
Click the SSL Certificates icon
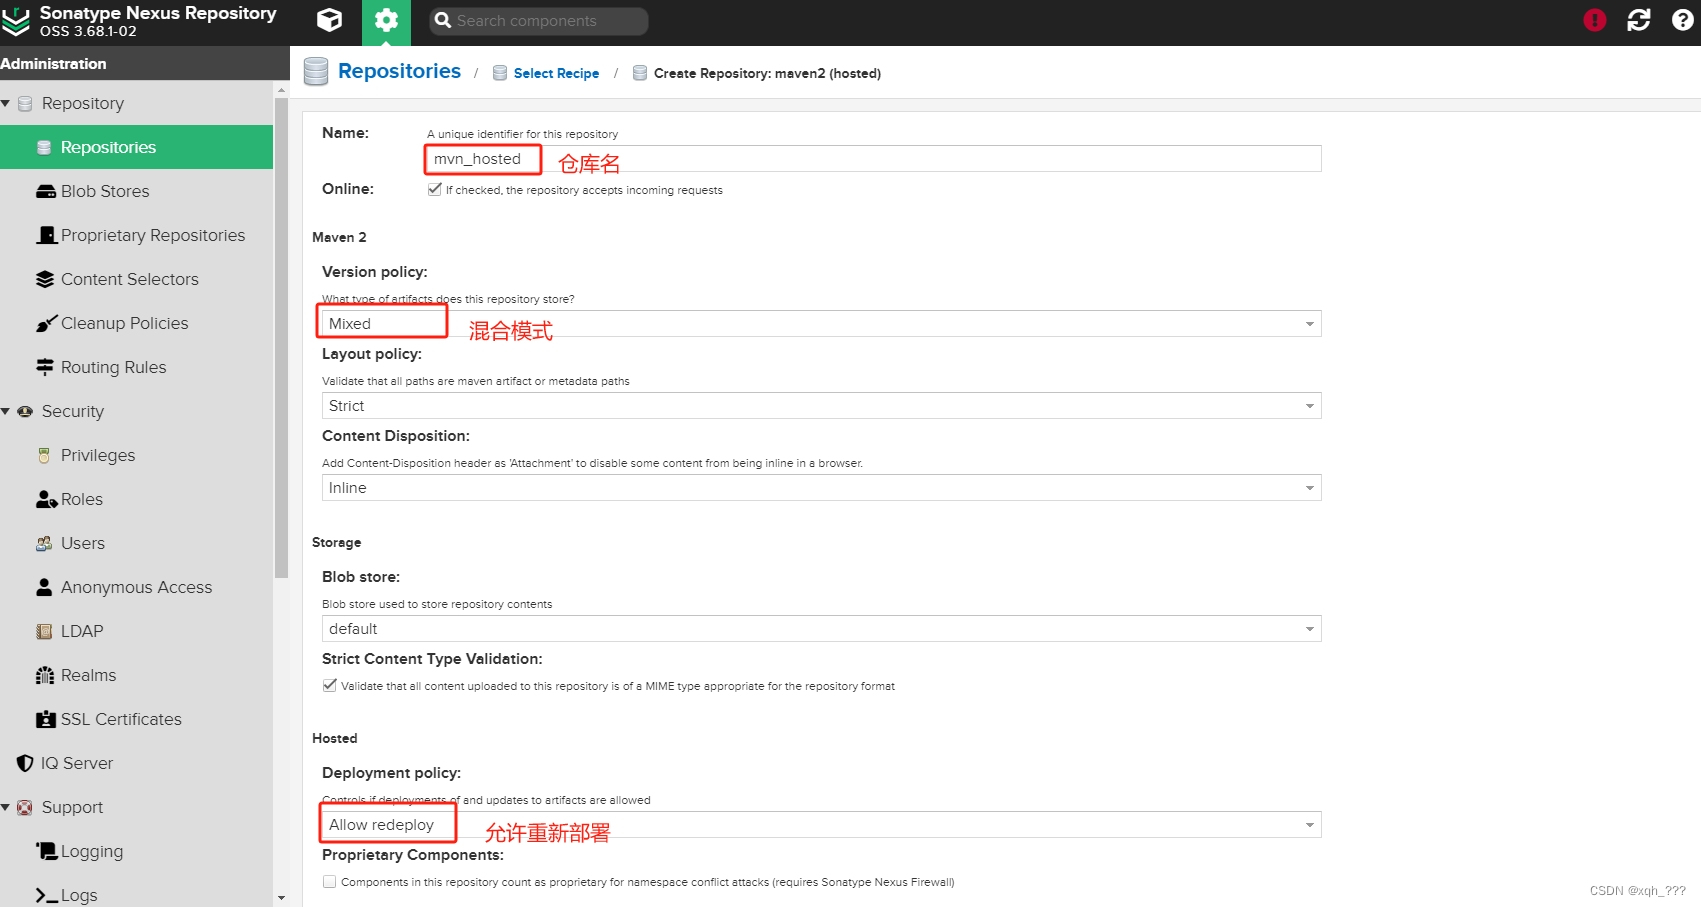pyautogui.click(x=46, y=719)
